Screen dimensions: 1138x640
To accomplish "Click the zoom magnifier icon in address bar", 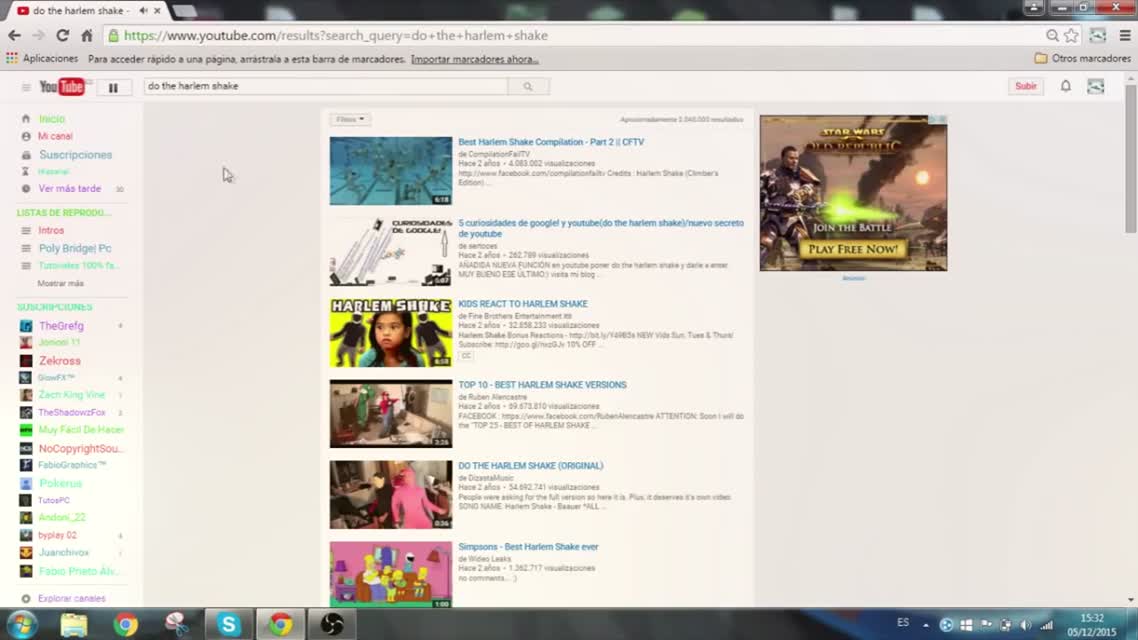I will point(1052,35).
